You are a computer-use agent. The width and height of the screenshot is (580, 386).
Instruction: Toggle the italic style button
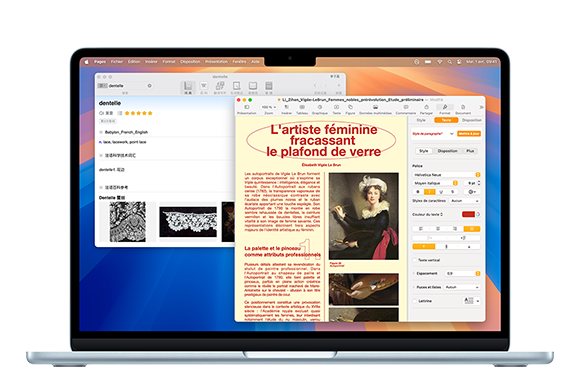[429, 192]
